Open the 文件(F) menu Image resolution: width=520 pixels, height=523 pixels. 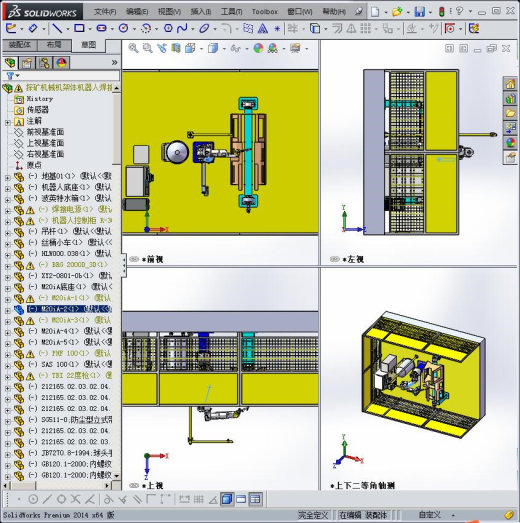(105, 12)
